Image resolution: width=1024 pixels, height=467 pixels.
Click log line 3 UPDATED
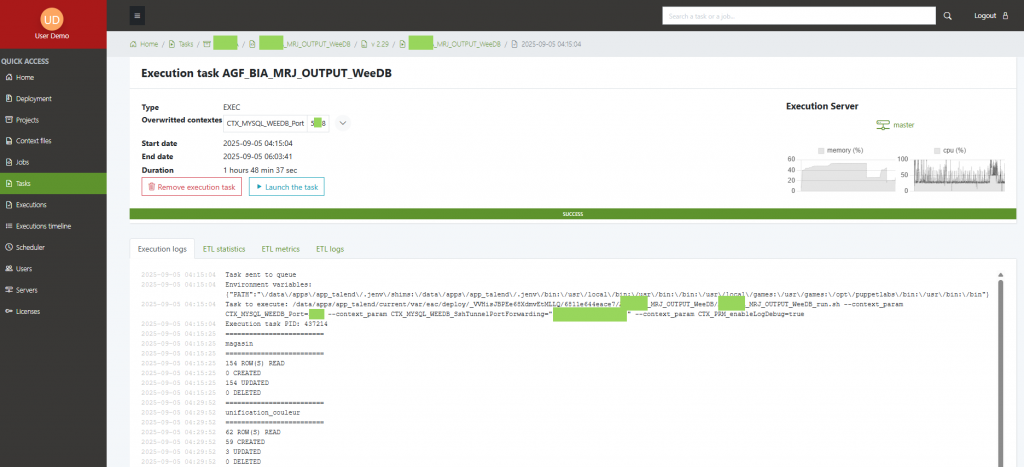click(244, 451)
